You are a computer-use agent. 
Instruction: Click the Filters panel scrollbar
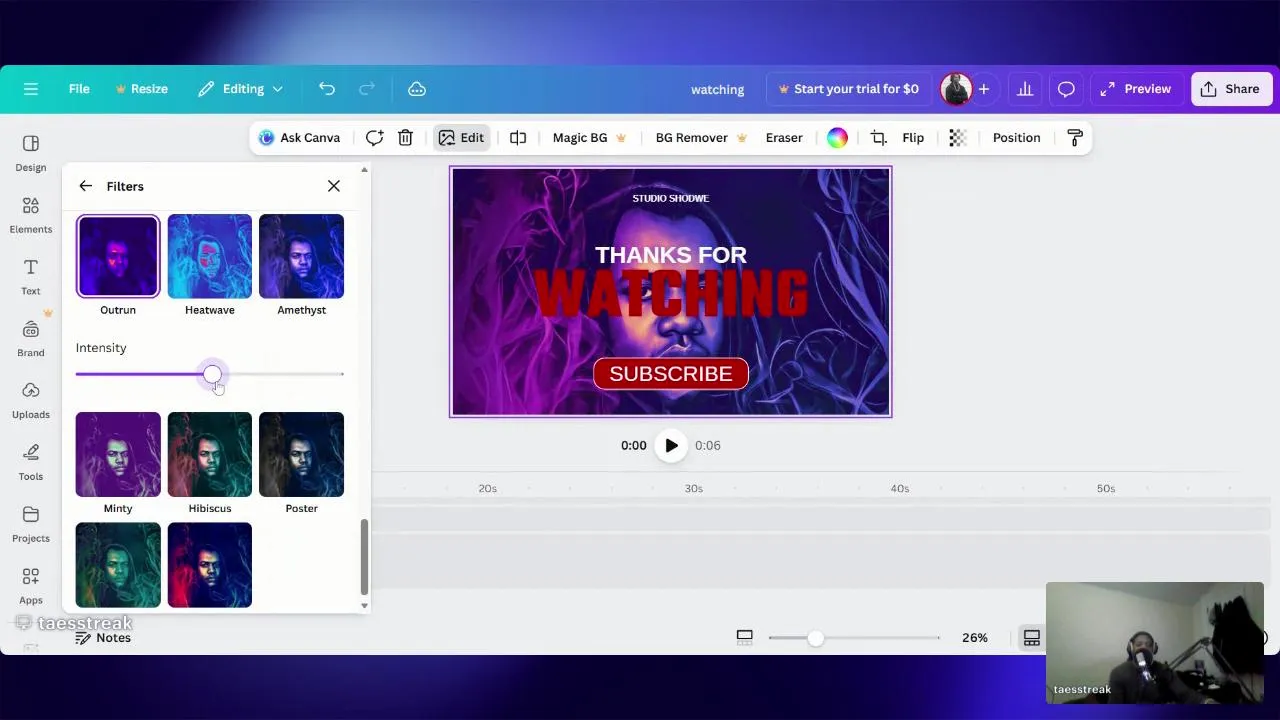pos(364,556)
